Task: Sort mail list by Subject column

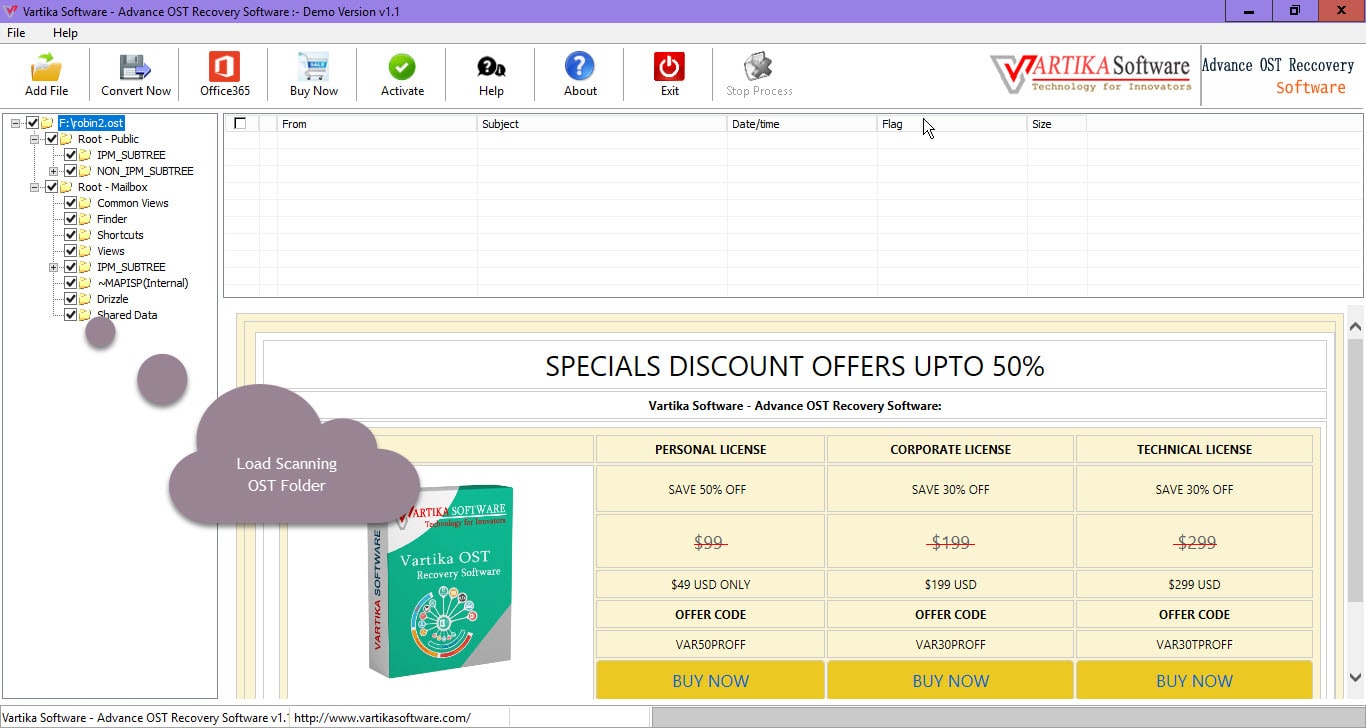Action: pyautogui.click(x=602, y=124)
